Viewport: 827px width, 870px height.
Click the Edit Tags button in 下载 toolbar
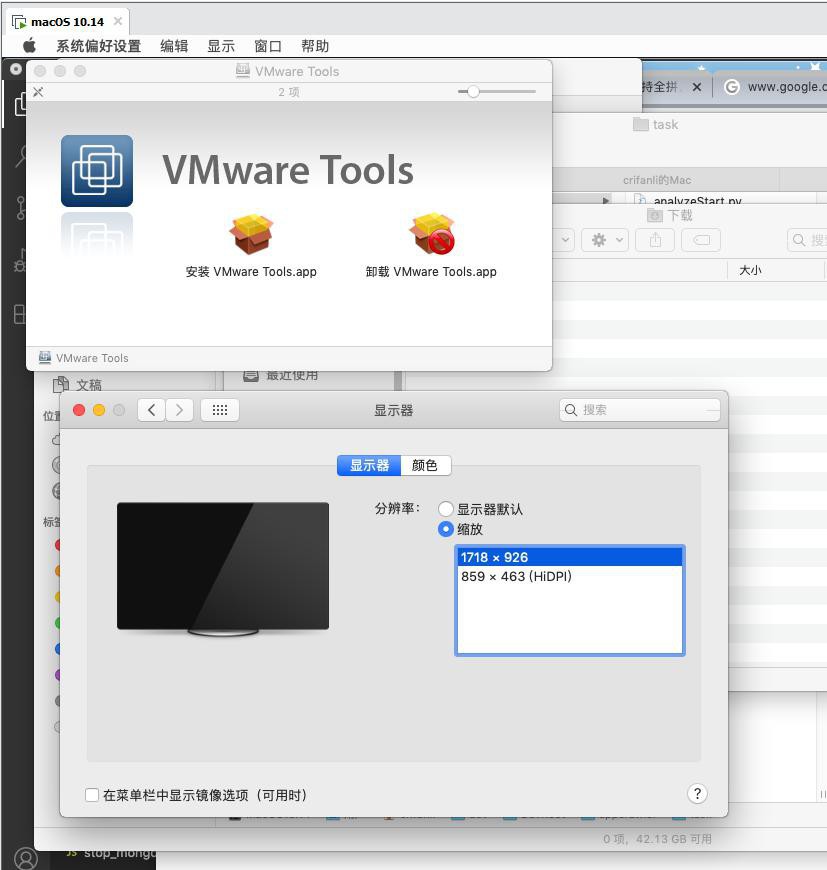point(701,240)
